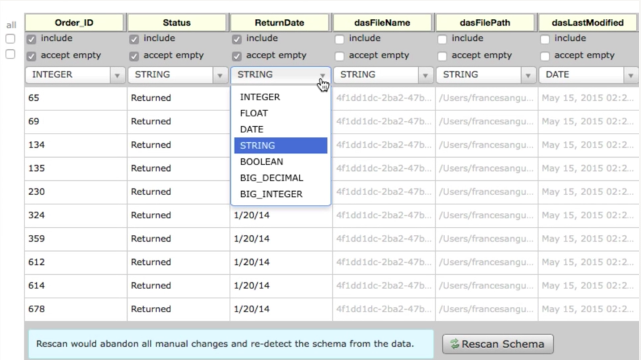Select Order_ID cell with value 614
The height and width of the screenshot is (360, 641).
pos(76,286)
